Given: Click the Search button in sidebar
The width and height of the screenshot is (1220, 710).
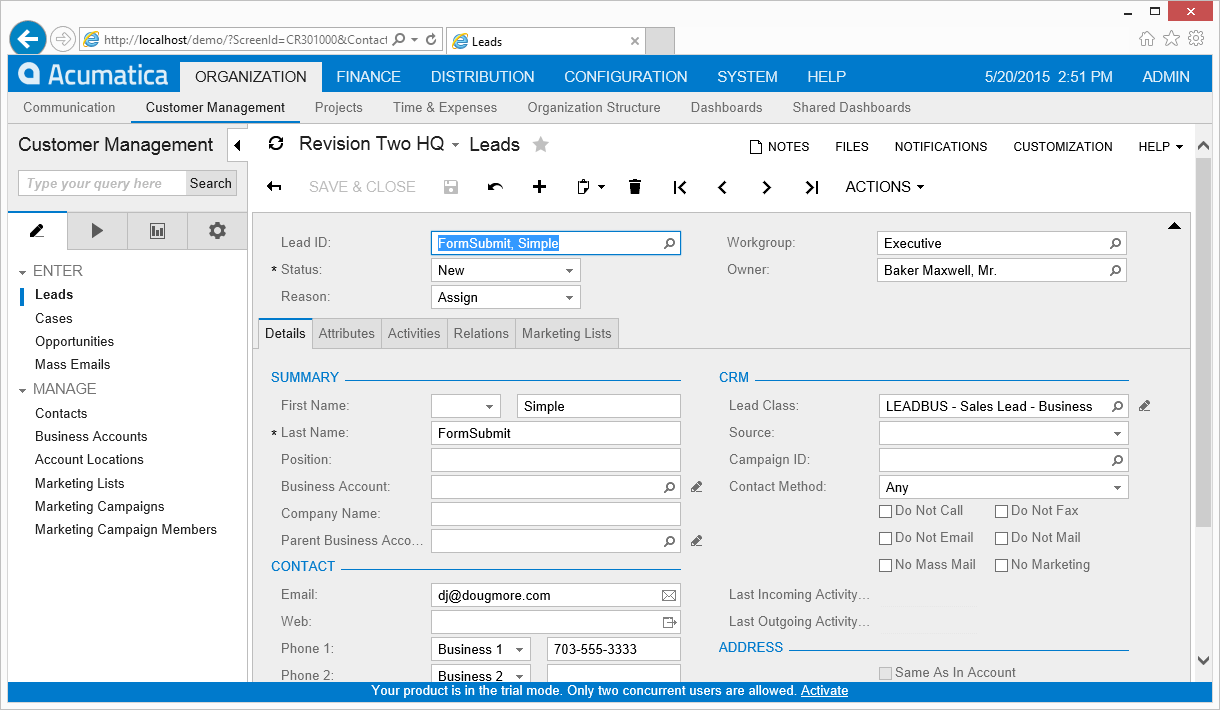Looking at the screenshot, I should click(x=211, y=183).
